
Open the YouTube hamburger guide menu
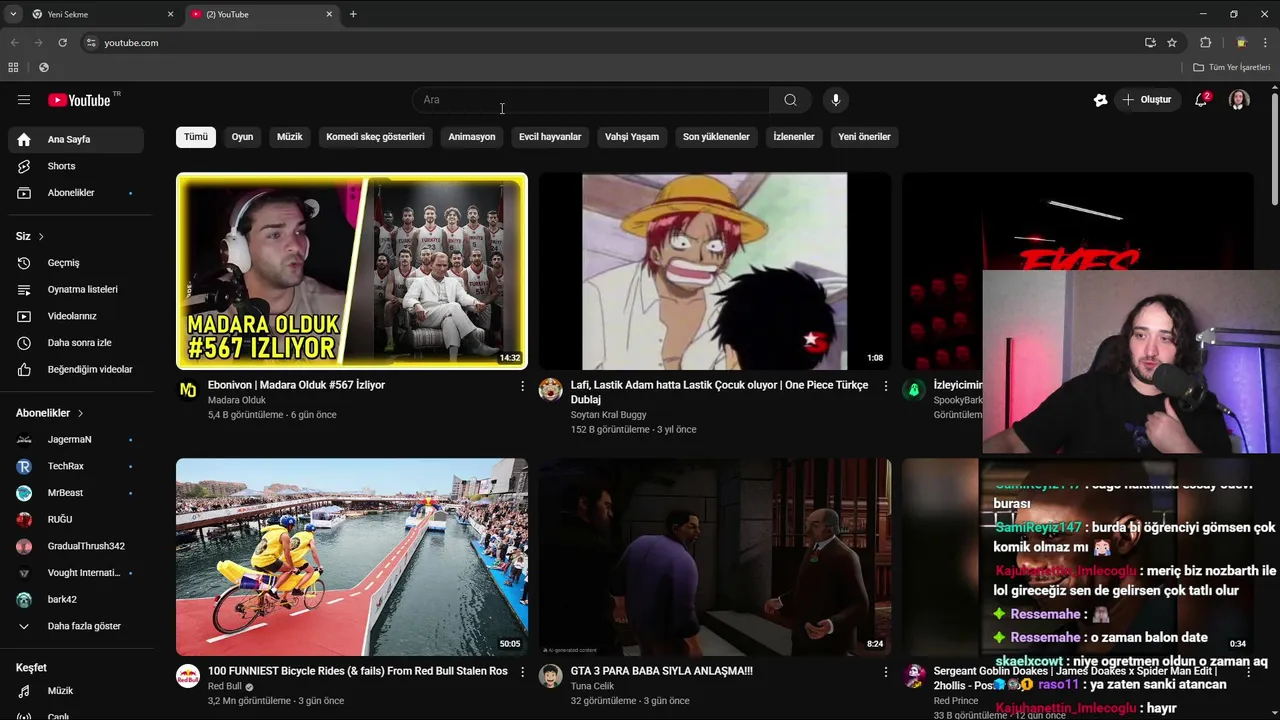(x=24, y=100)
